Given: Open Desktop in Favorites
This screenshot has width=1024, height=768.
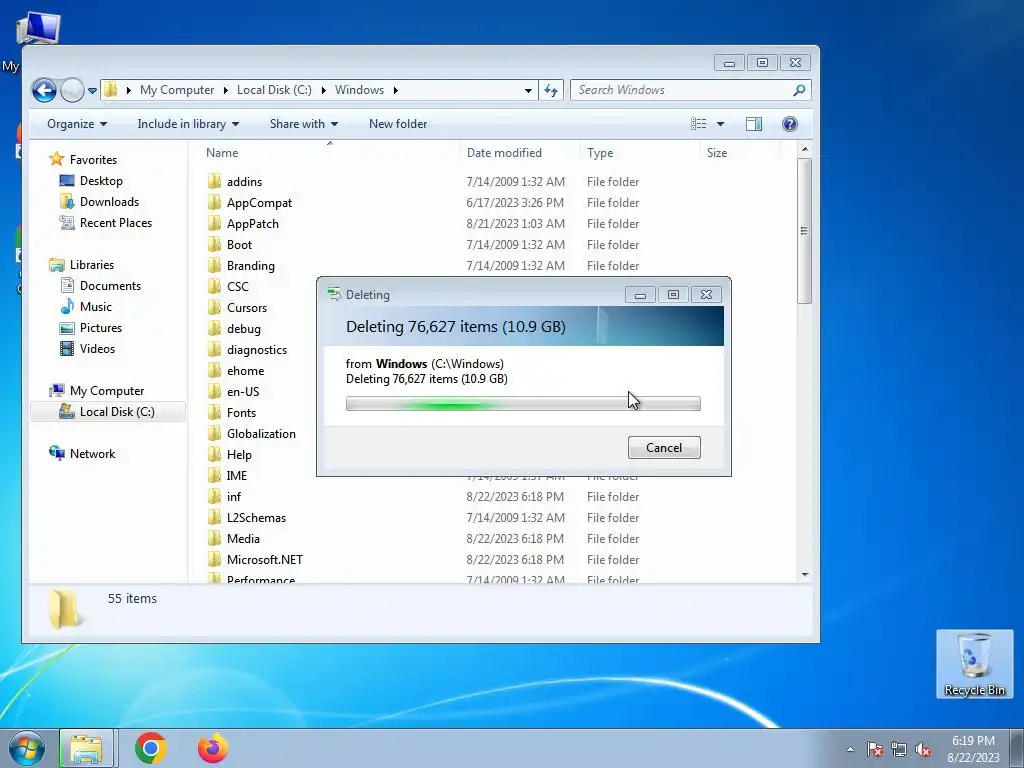Looking at the screenshot, I should click(x=101, y=181).
